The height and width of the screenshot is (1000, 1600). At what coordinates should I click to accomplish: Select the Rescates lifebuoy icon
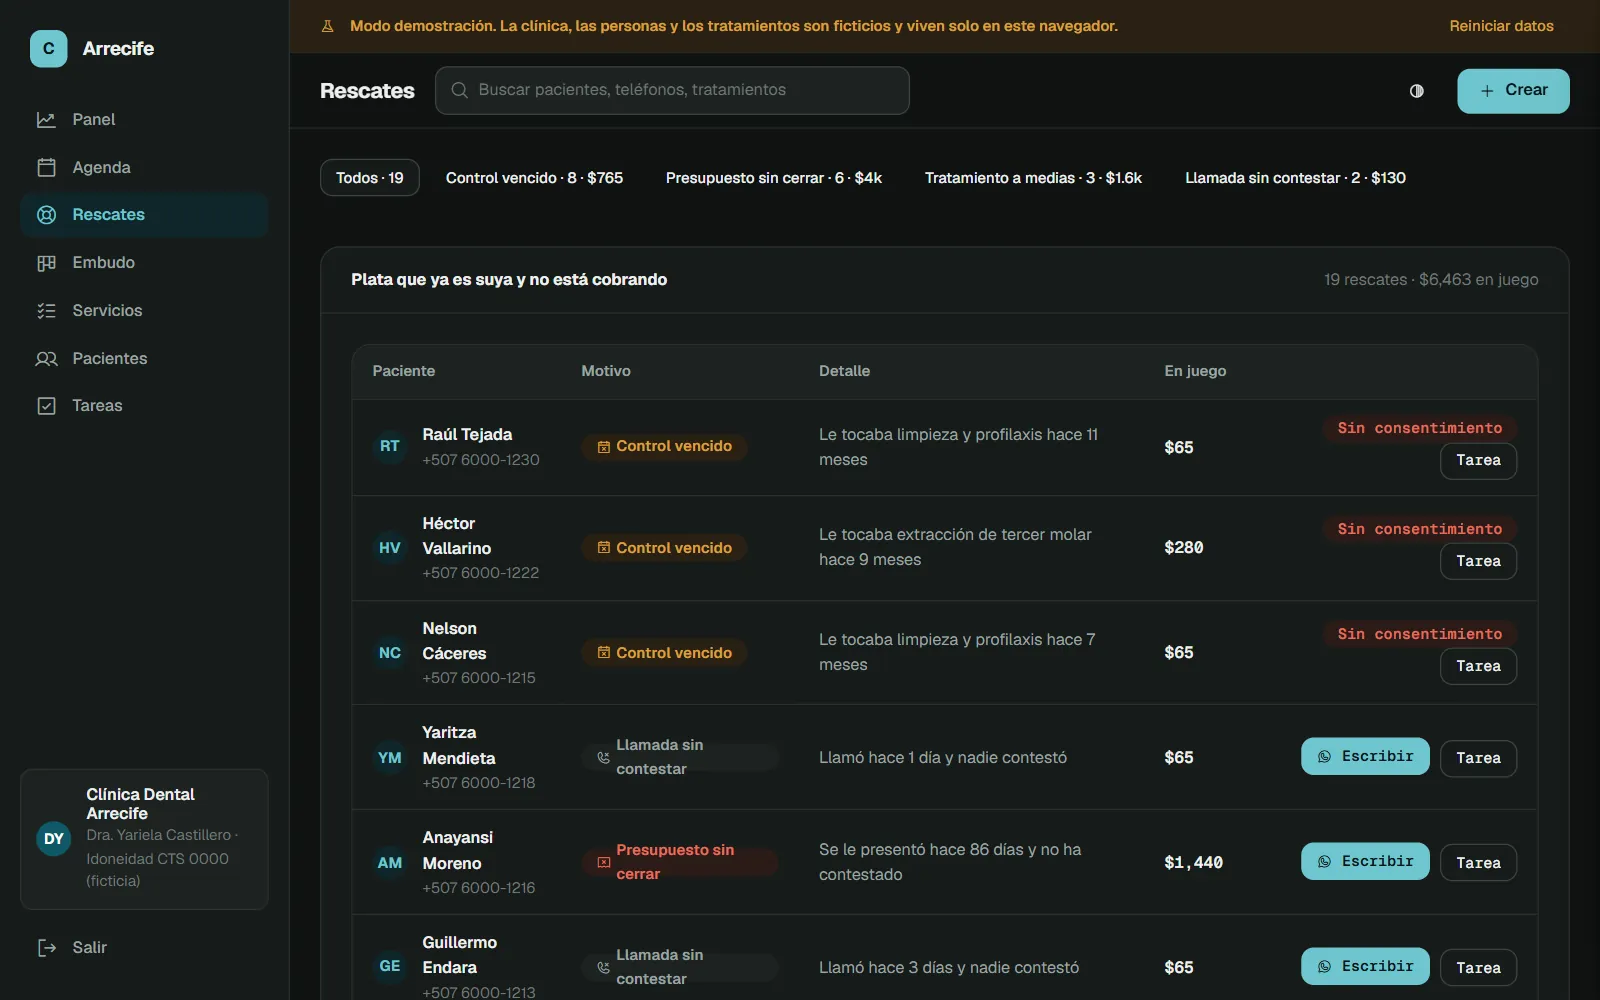[46, 215]
